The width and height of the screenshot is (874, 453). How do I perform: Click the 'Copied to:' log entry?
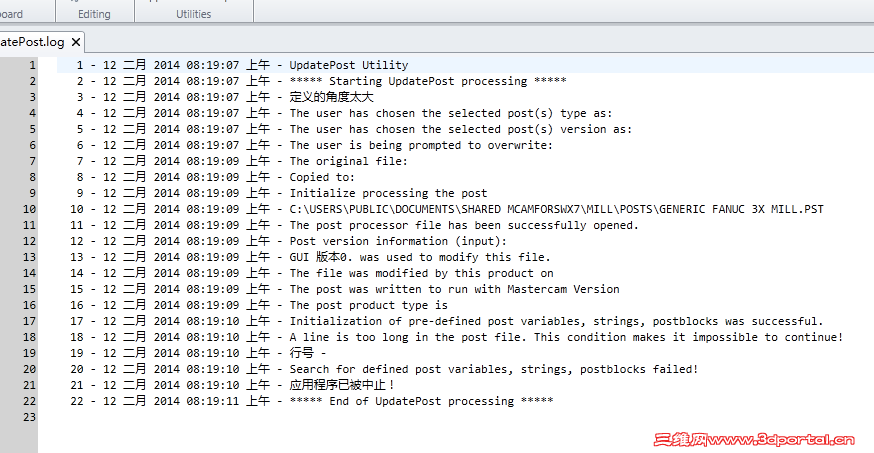point(322,177)
